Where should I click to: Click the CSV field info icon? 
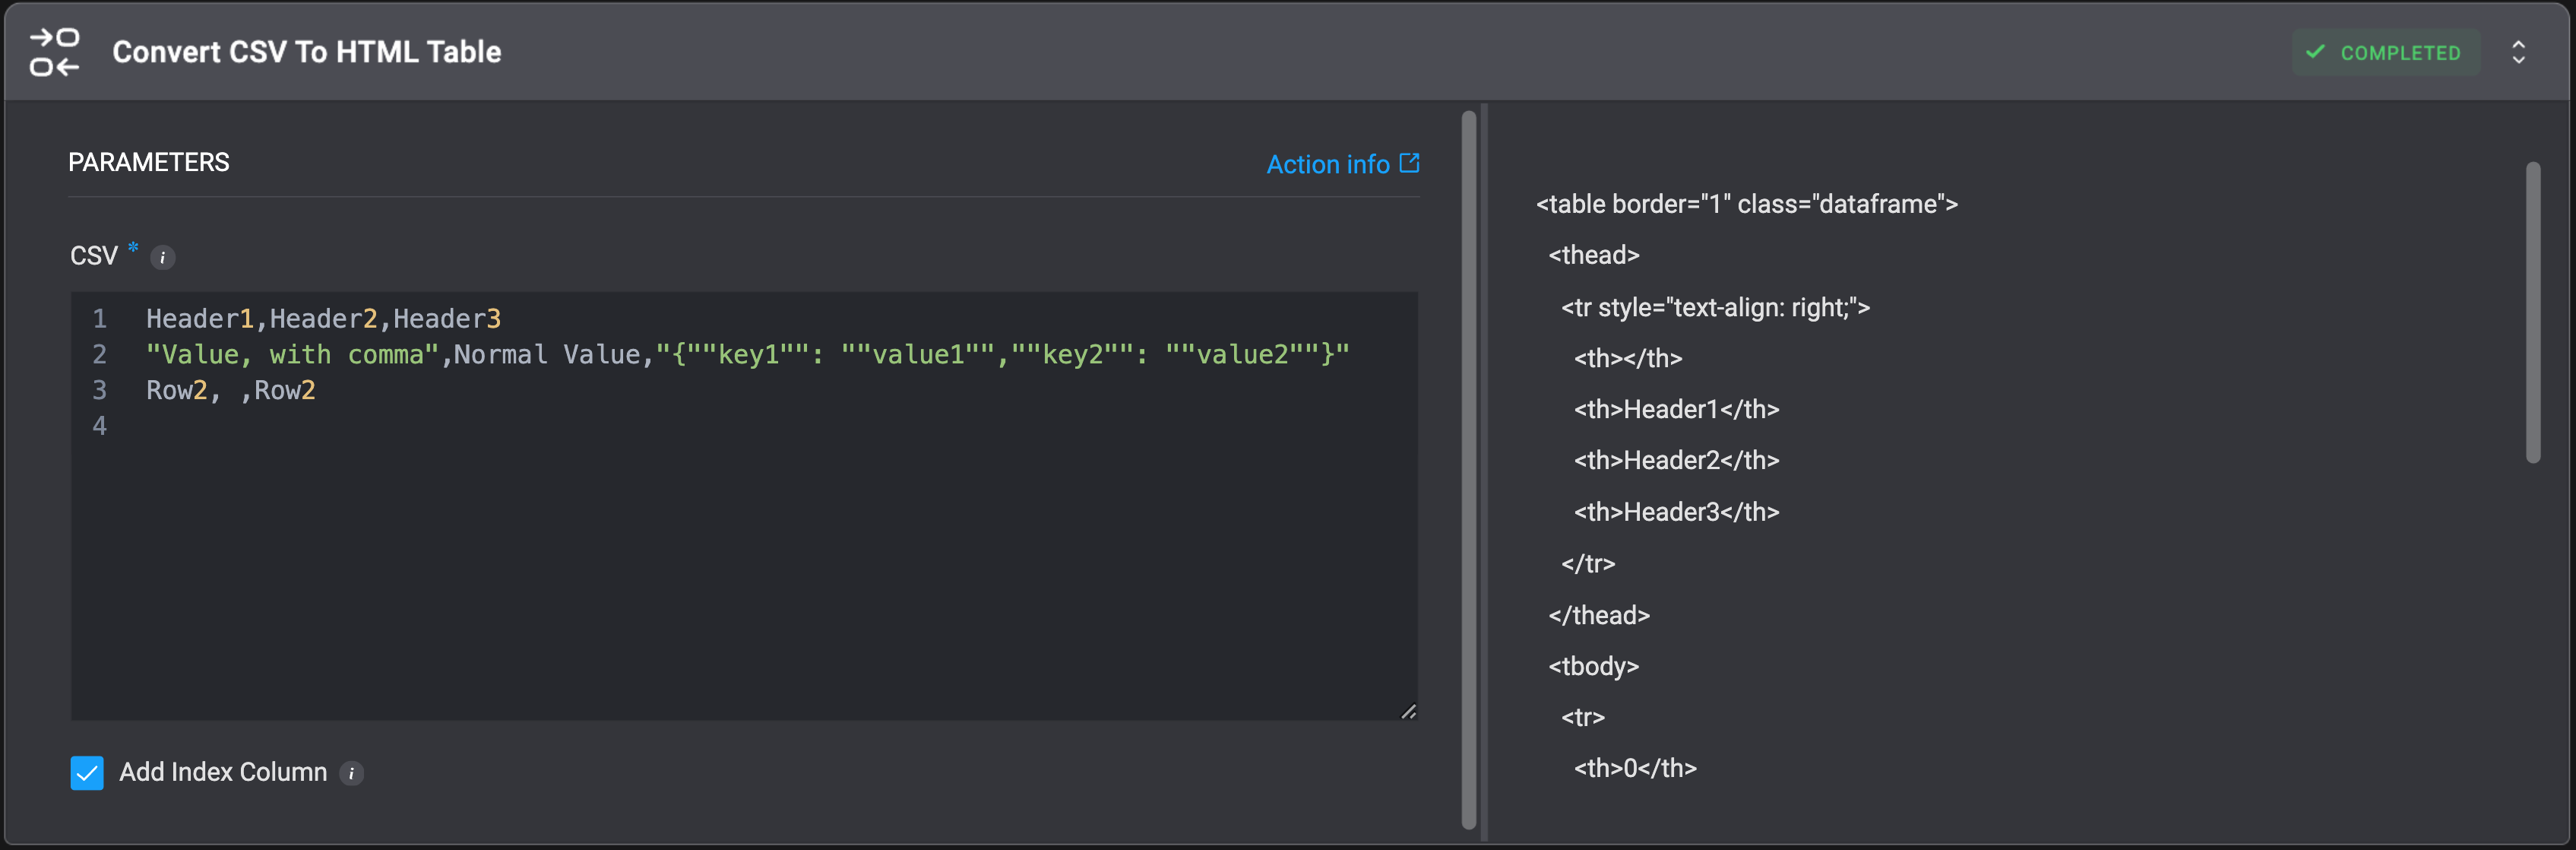coord(163,258)
